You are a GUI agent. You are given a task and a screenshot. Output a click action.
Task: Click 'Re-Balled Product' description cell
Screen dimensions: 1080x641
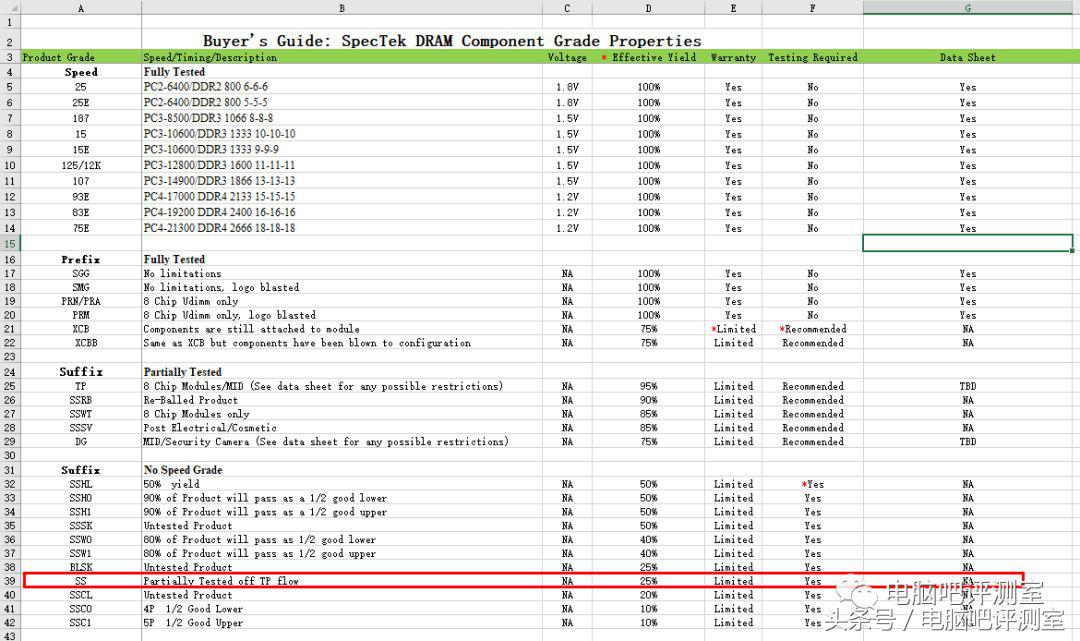[342, 400]
